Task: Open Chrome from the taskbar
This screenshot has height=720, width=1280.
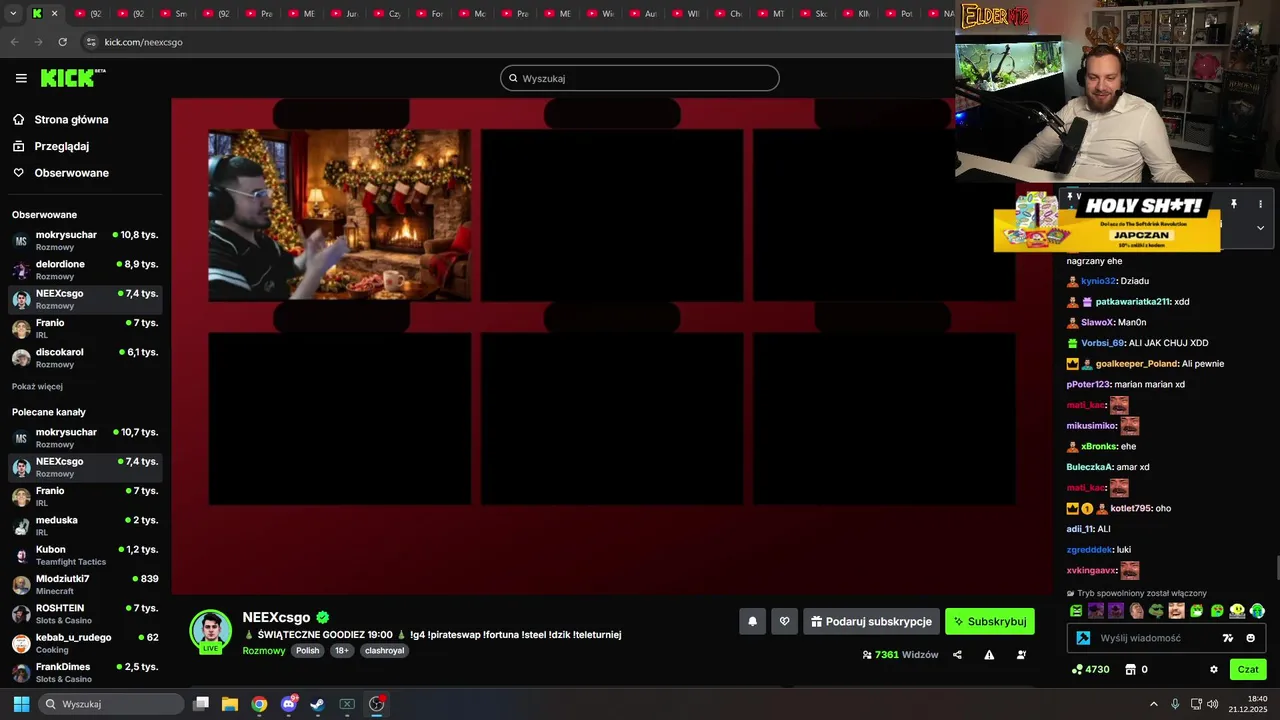Action: pos(259,704)
